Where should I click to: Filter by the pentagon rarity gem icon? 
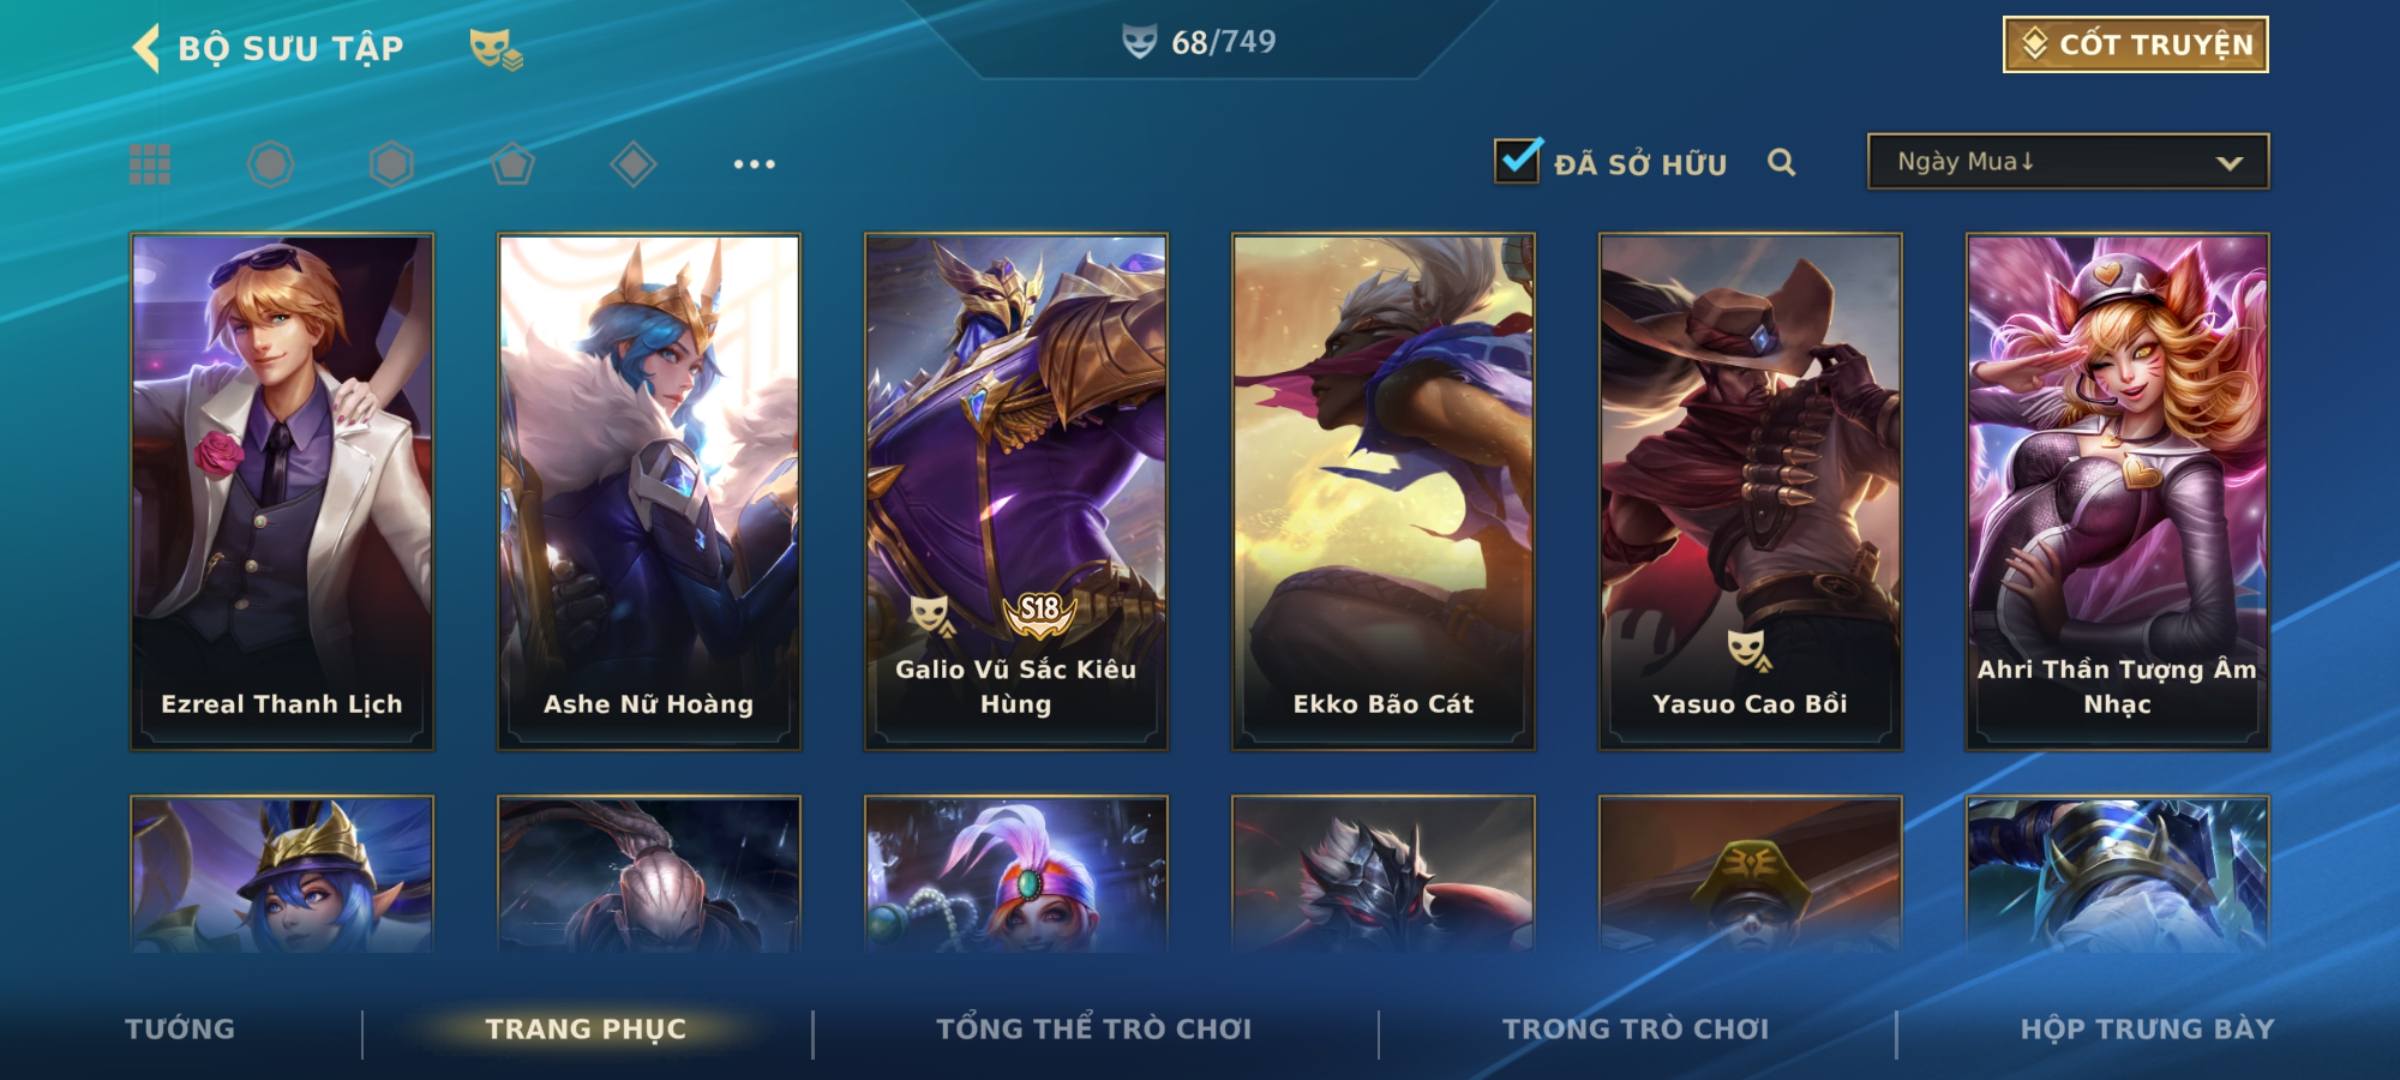tap(512, 164)
